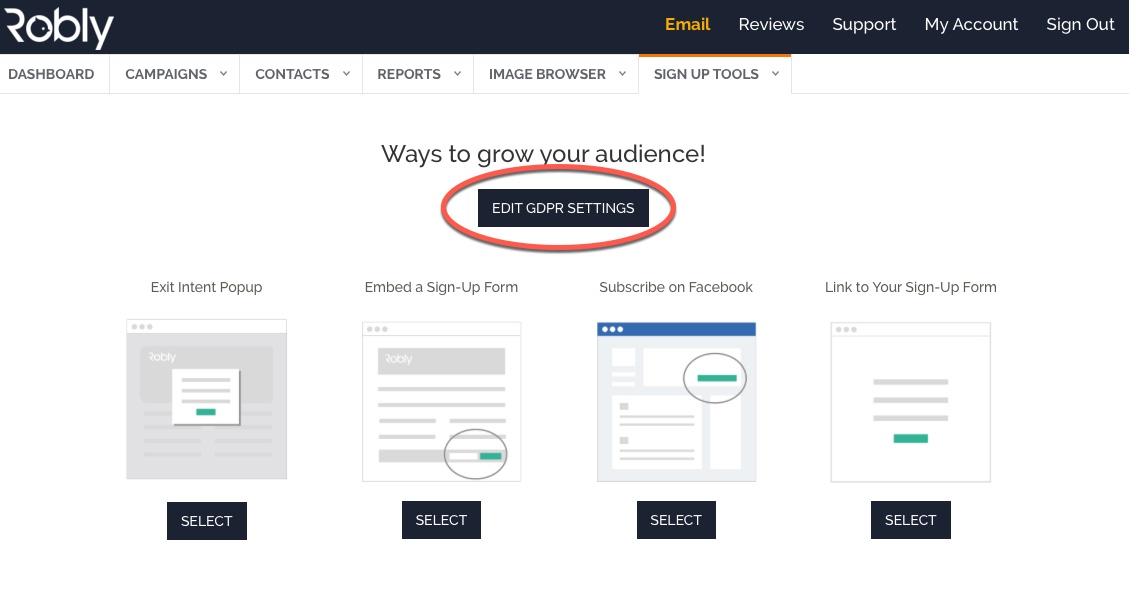
Task: Click Sign Out link
Action: pos(1080,24)
